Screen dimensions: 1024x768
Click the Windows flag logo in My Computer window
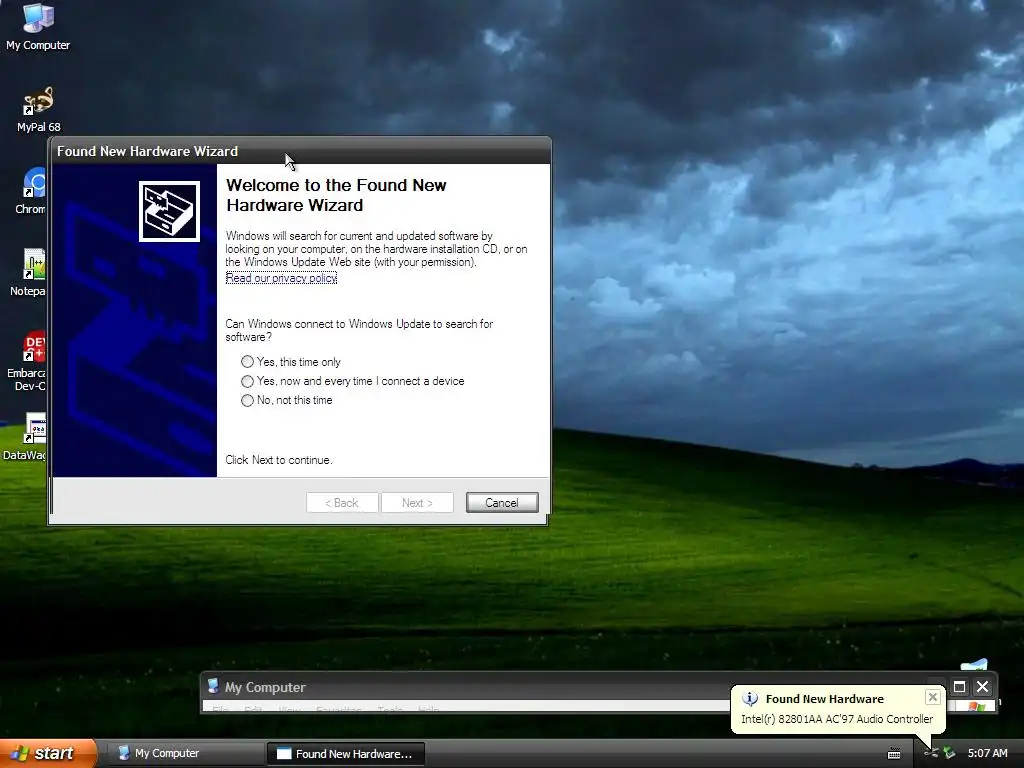(976, 707)
